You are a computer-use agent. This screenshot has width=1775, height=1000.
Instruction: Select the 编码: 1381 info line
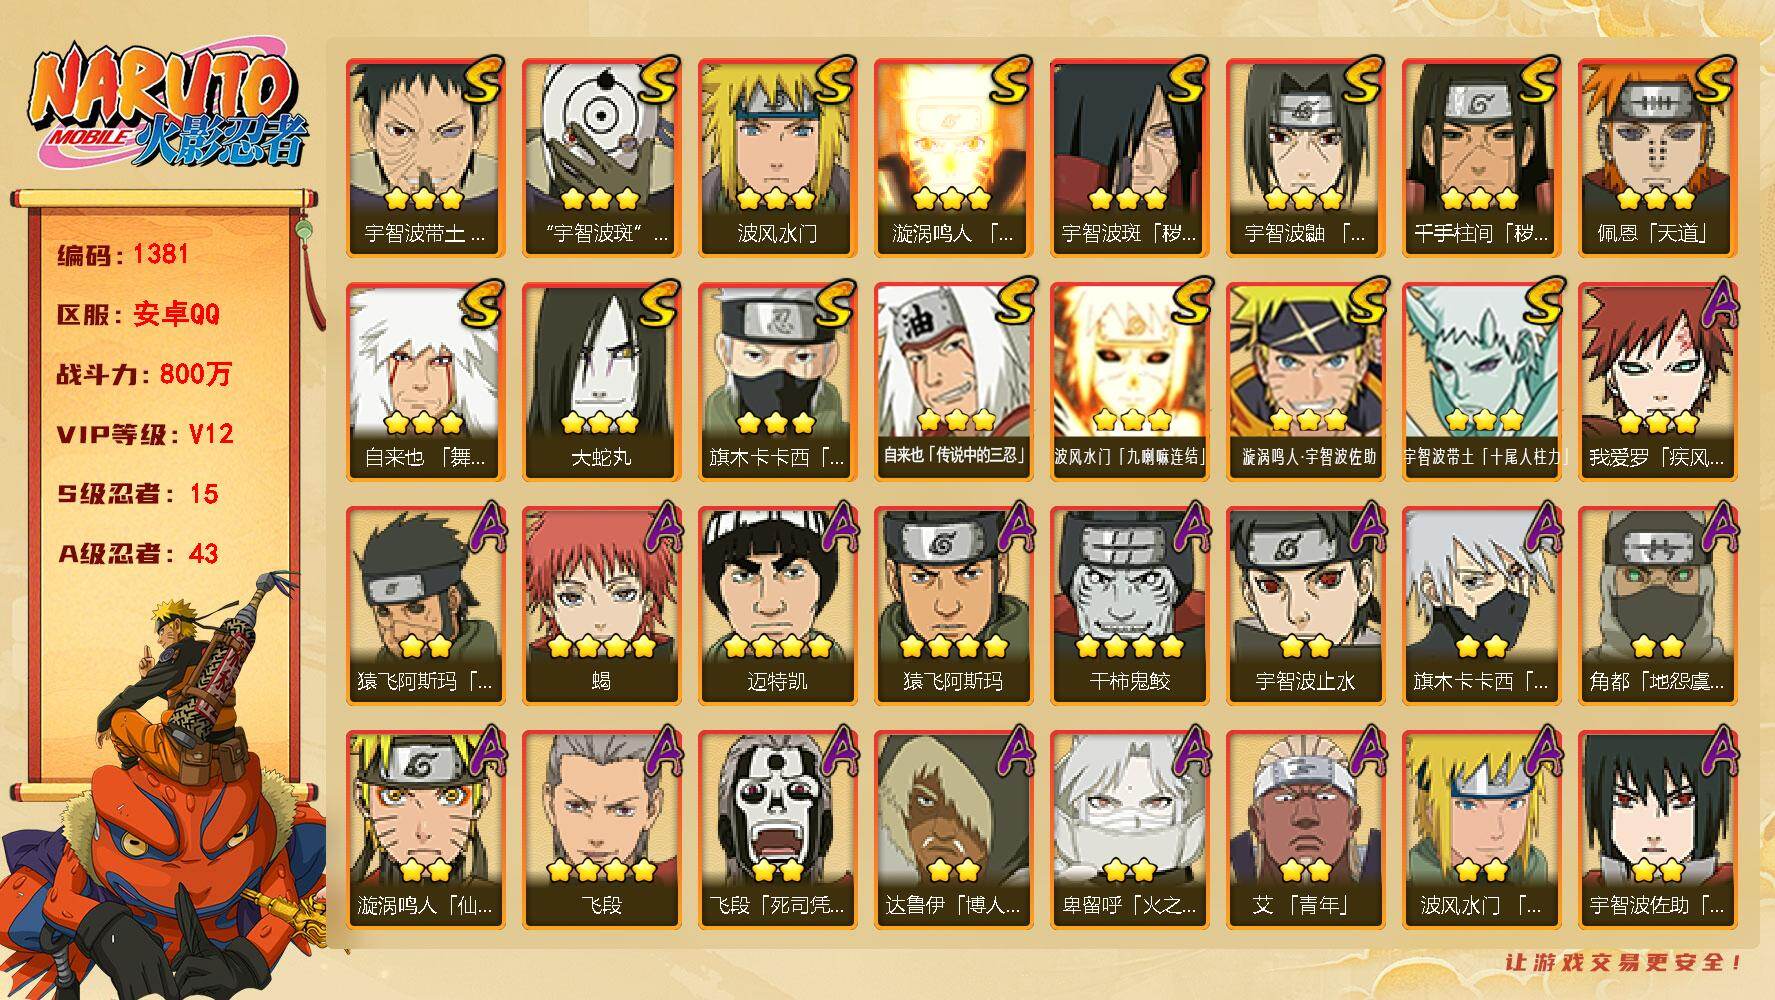pyautogui.click(x=123, y=254)
